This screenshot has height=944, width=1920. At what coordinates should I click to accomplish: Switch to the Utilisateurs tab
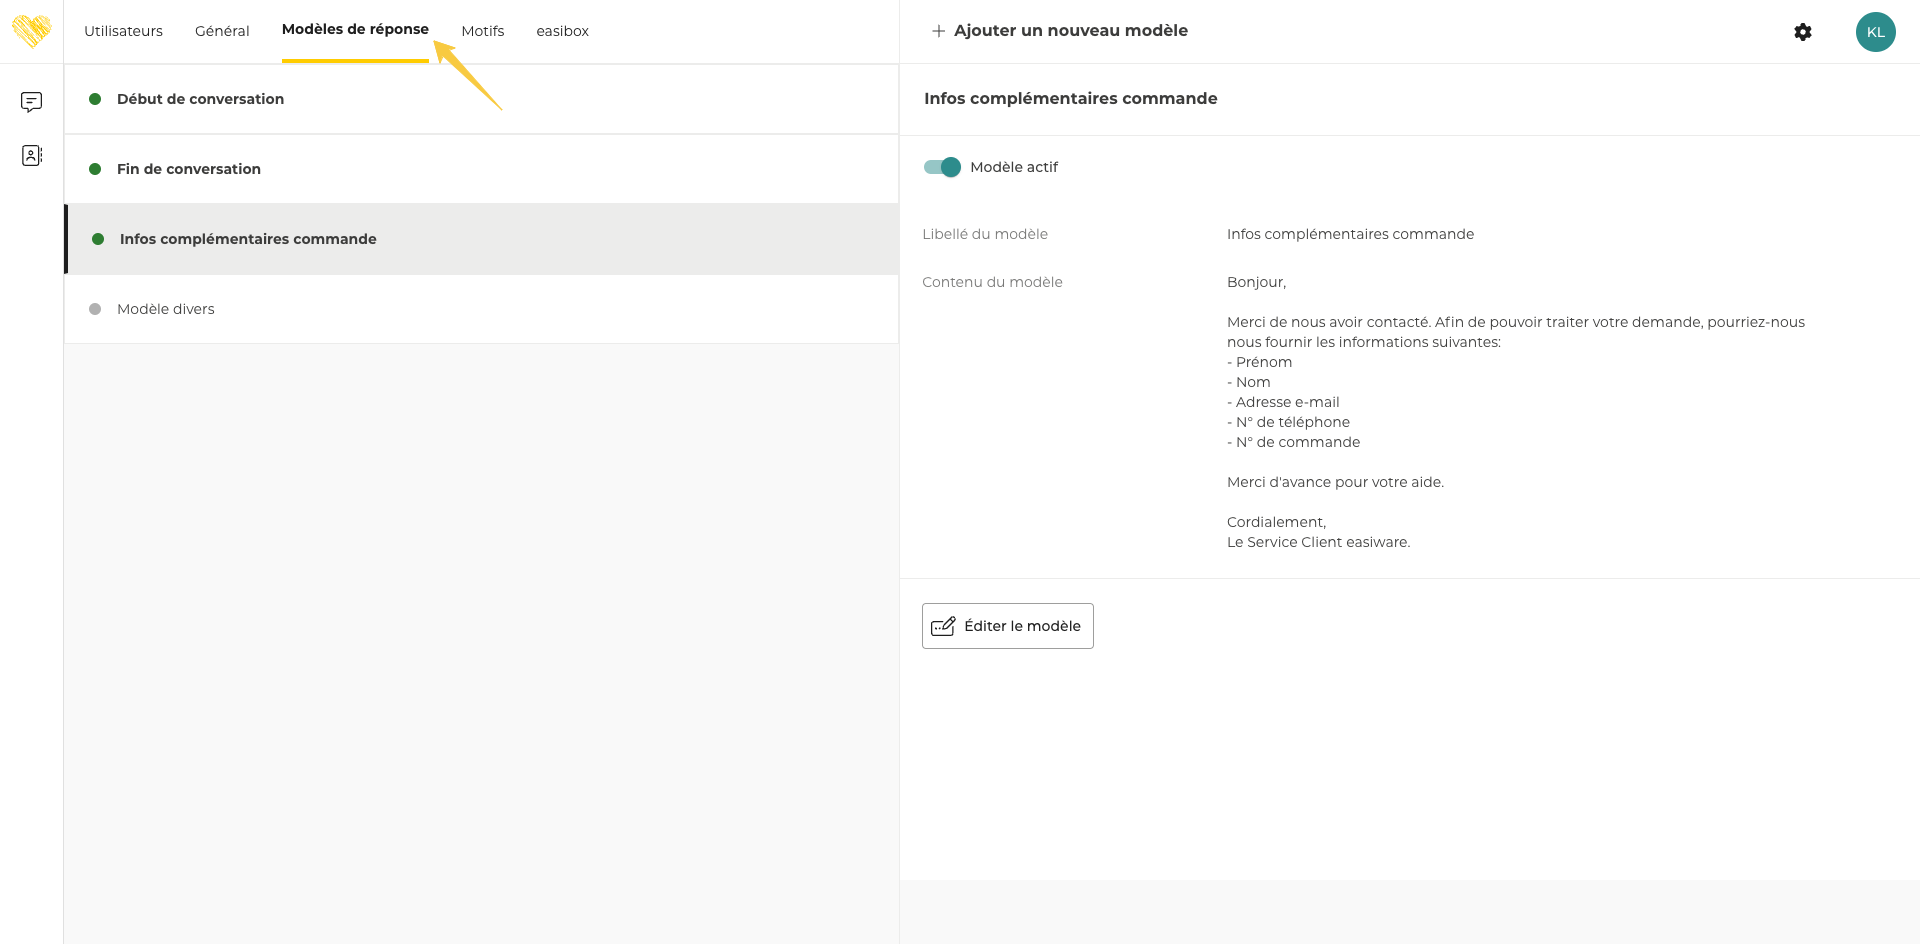click(x=123, y=31)
